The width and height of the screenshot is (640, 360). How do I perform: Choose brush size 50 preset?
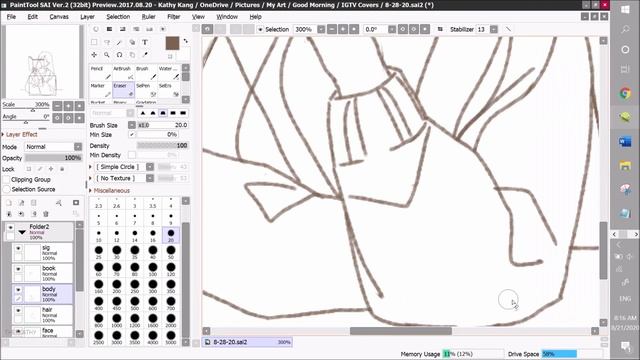(x=171, y=252)
